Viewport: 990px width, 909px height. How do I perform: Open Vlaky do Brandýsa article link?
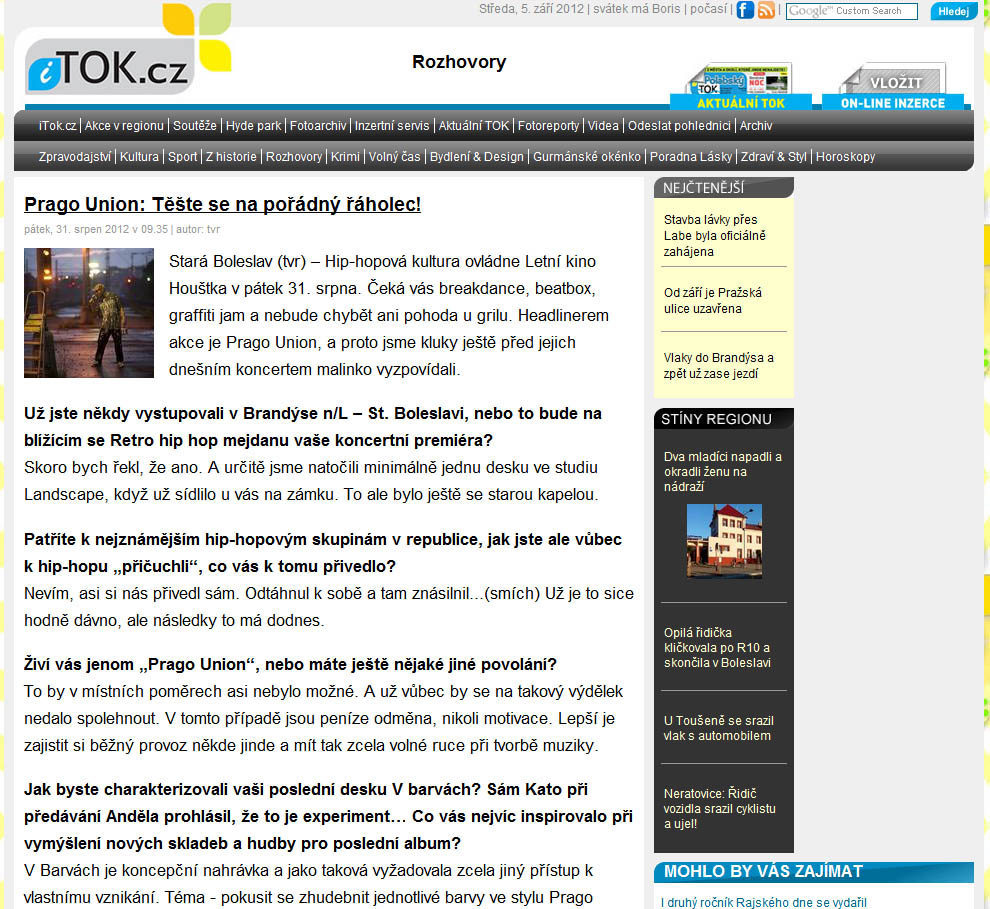[718, 365]
